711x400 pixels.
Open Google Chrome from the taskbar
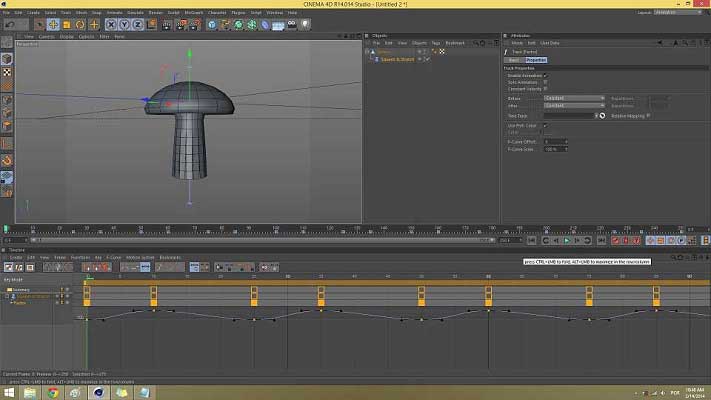(x=53, y=392)
